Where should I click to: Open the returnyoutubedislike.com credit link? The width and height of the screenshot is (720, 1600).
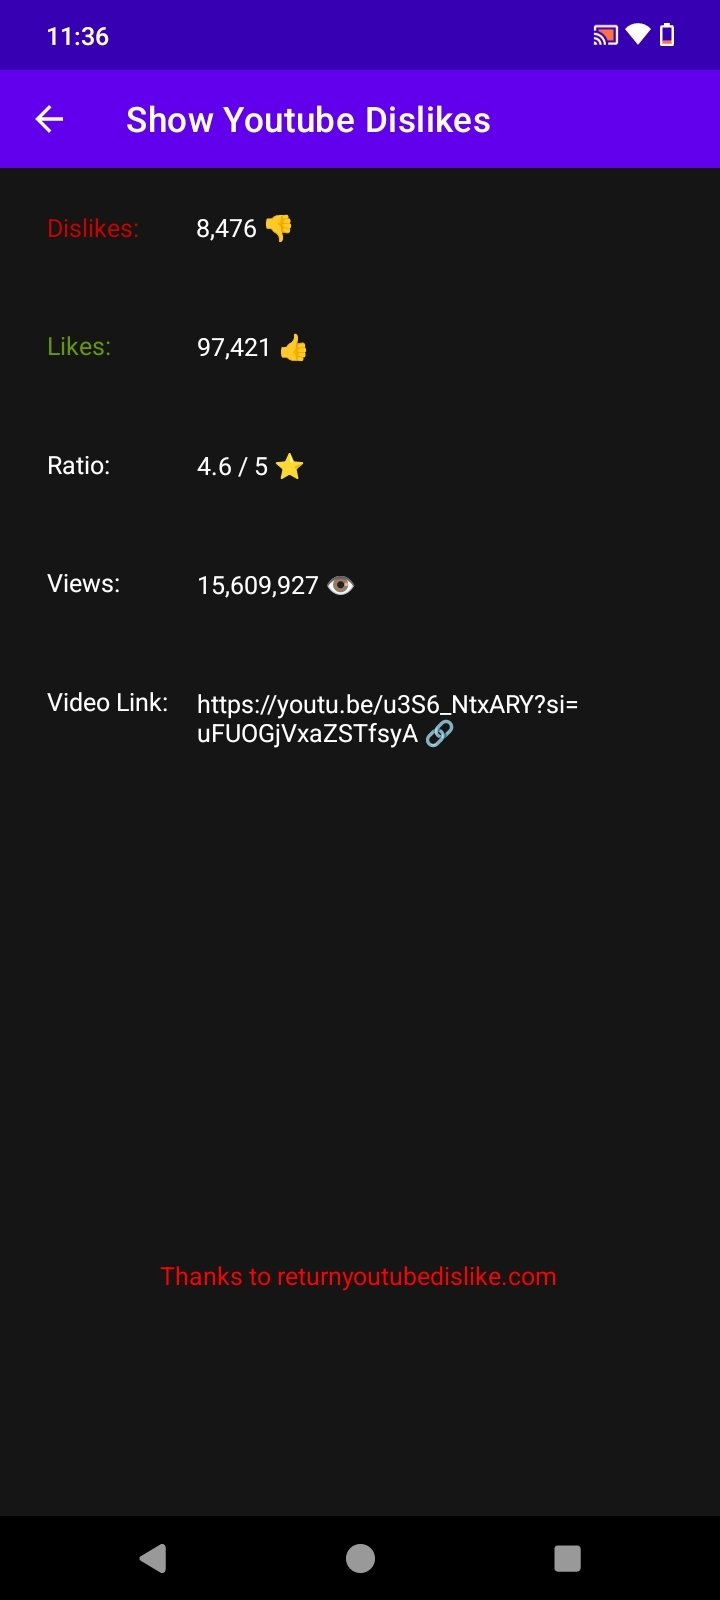click(358, 1276)
